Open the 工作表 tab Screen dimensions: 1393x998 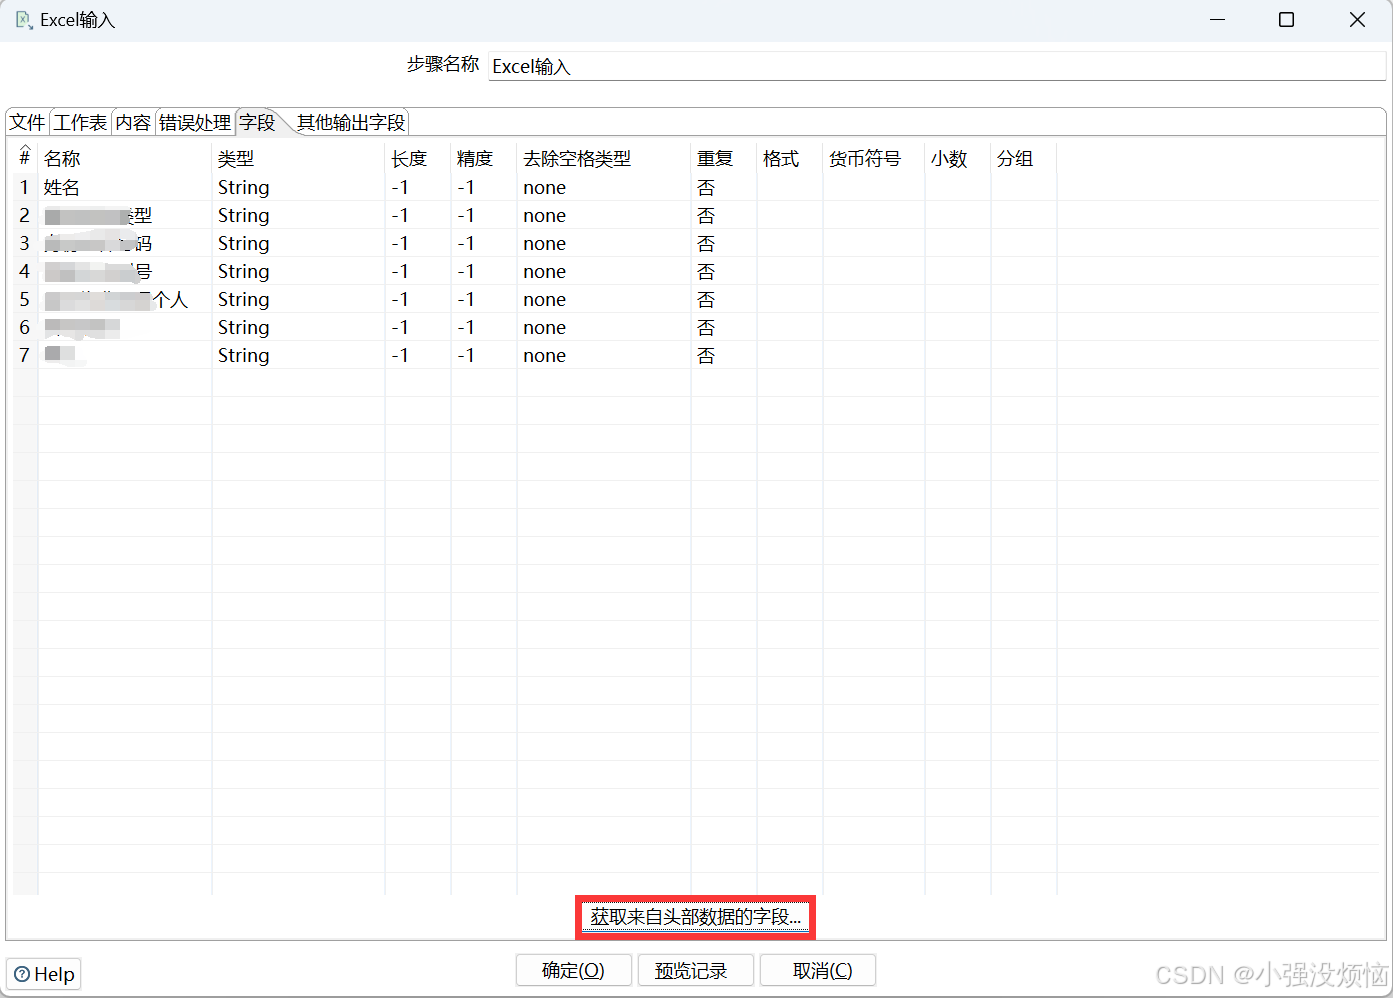[x=79, y=121]
